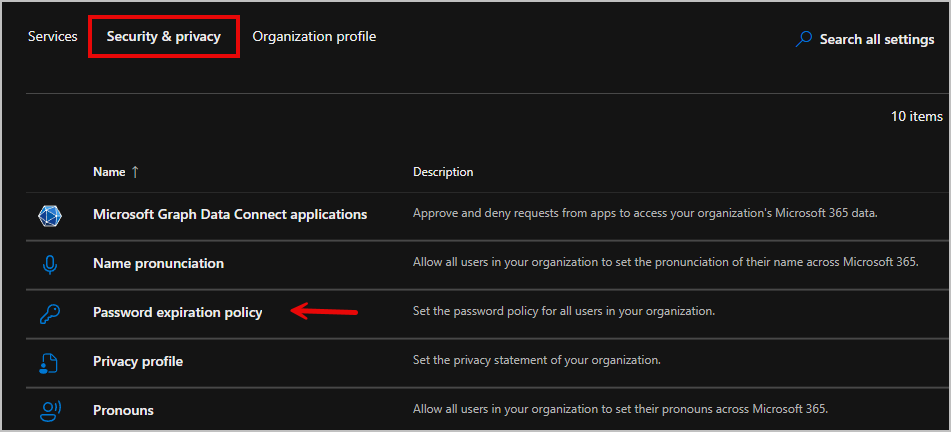
Task: Click into the Search all settings field
Action: point(876,40)
